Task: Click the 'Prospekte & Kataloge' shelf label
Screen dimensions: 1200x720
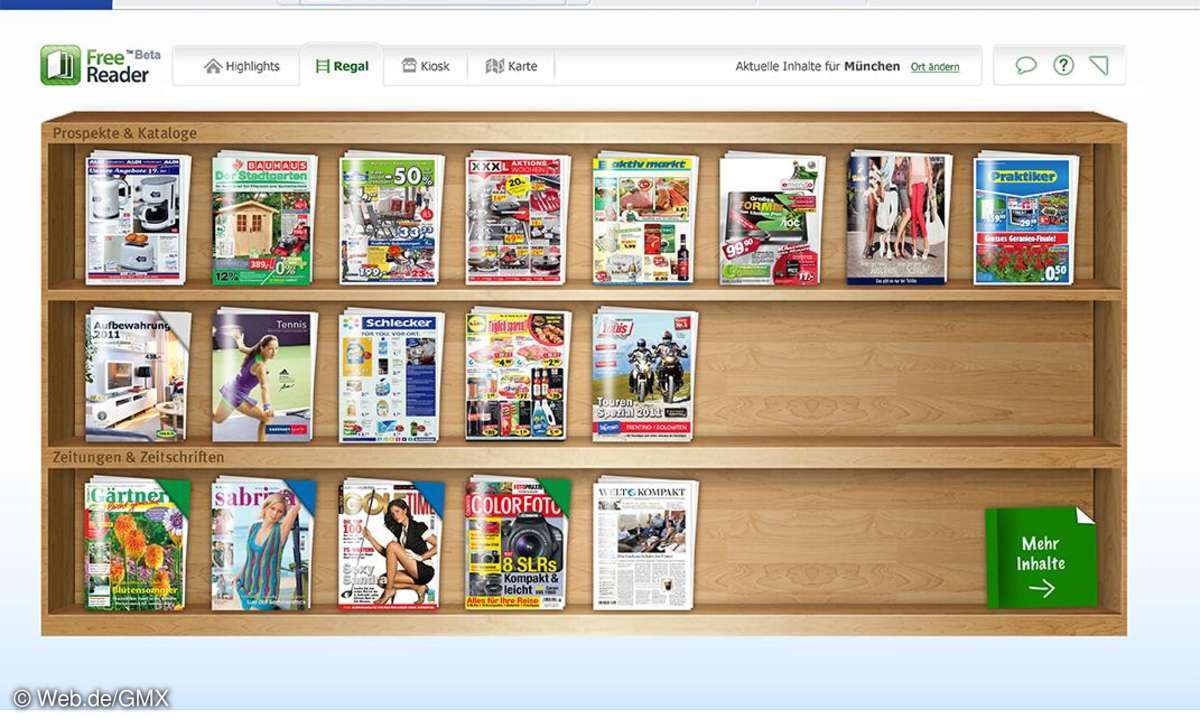Action: [x=125, y=132]
